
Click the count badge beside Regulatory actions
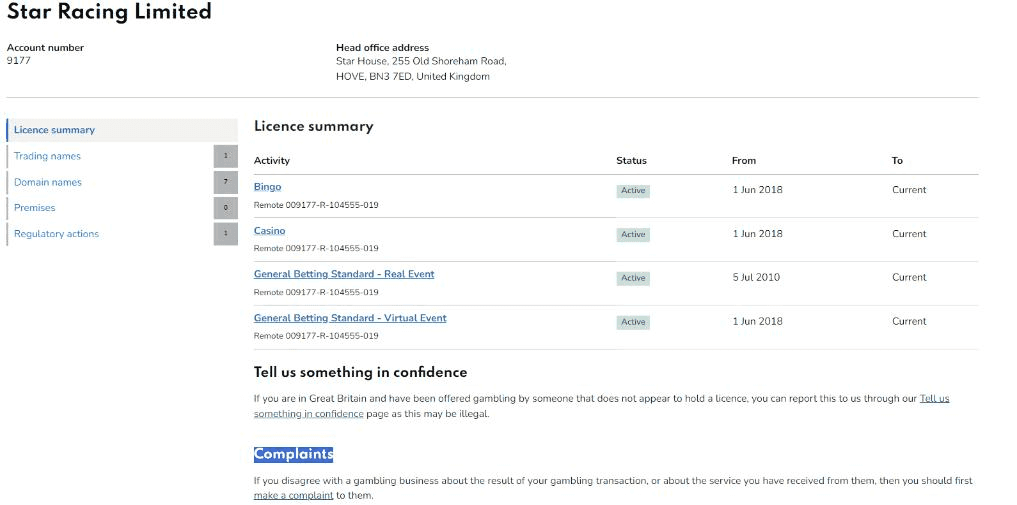tap(225, 234)
